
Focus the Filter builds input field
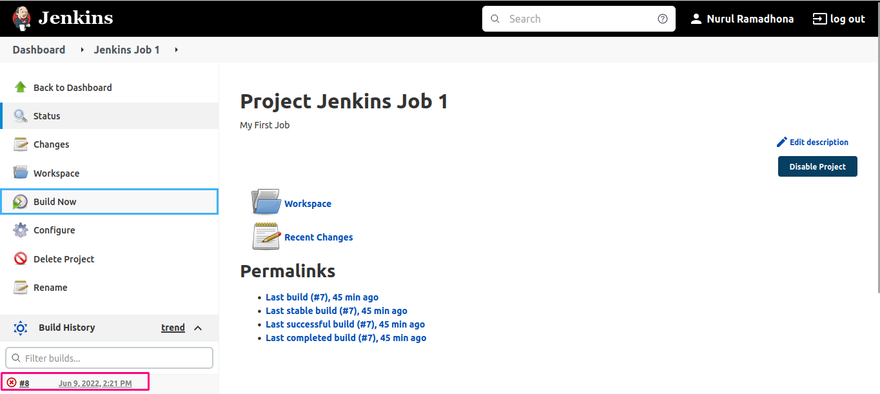pos(109,358)
